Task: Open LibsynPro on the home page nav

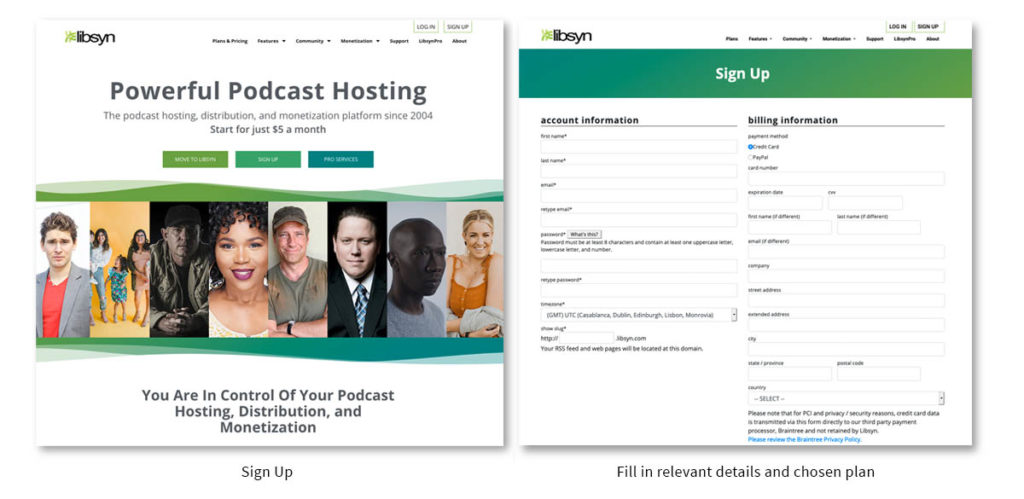Action: pos(430,41)
